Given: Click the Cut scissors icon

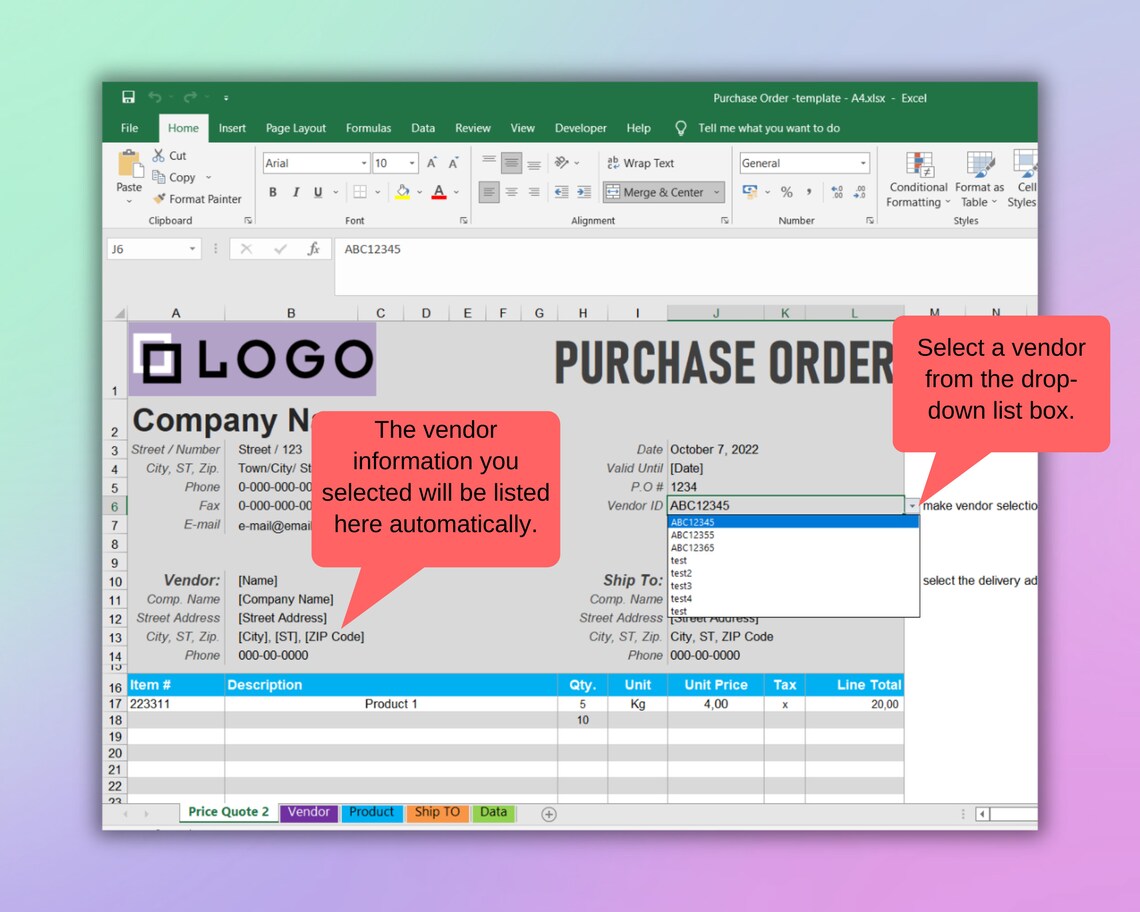Looking at the screenshot, I should tap(160, 155).
